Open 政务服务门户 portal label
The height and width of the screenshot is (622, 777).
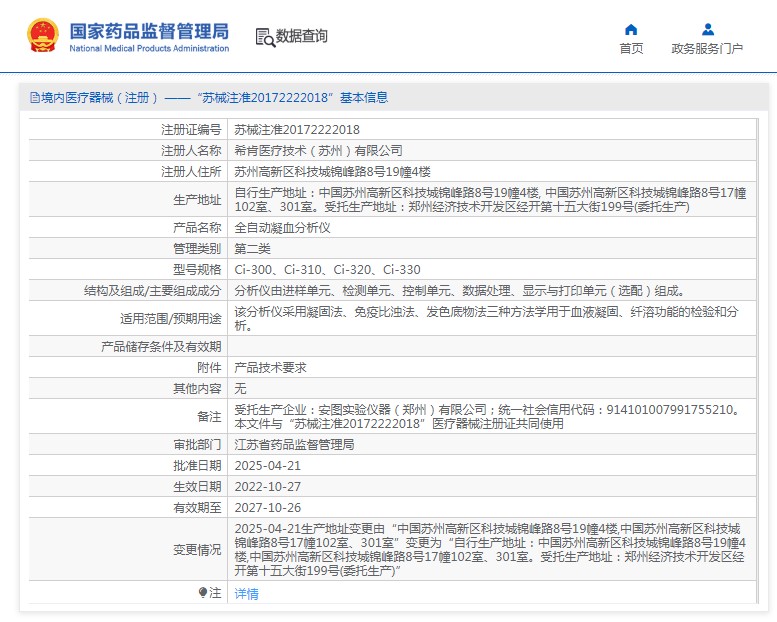pyautogui.click(x=707, y=49)
